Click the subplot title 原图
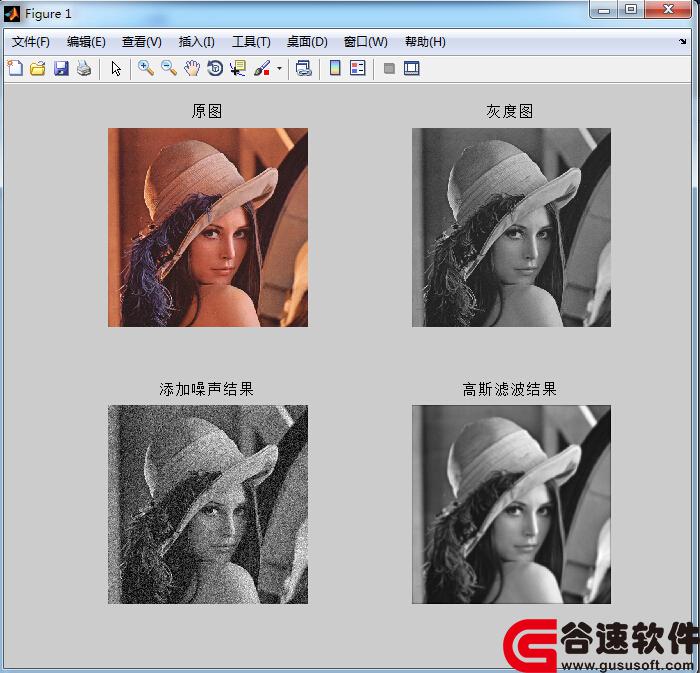The height and width of the screenshot is (673, 700). pos(207,111)
